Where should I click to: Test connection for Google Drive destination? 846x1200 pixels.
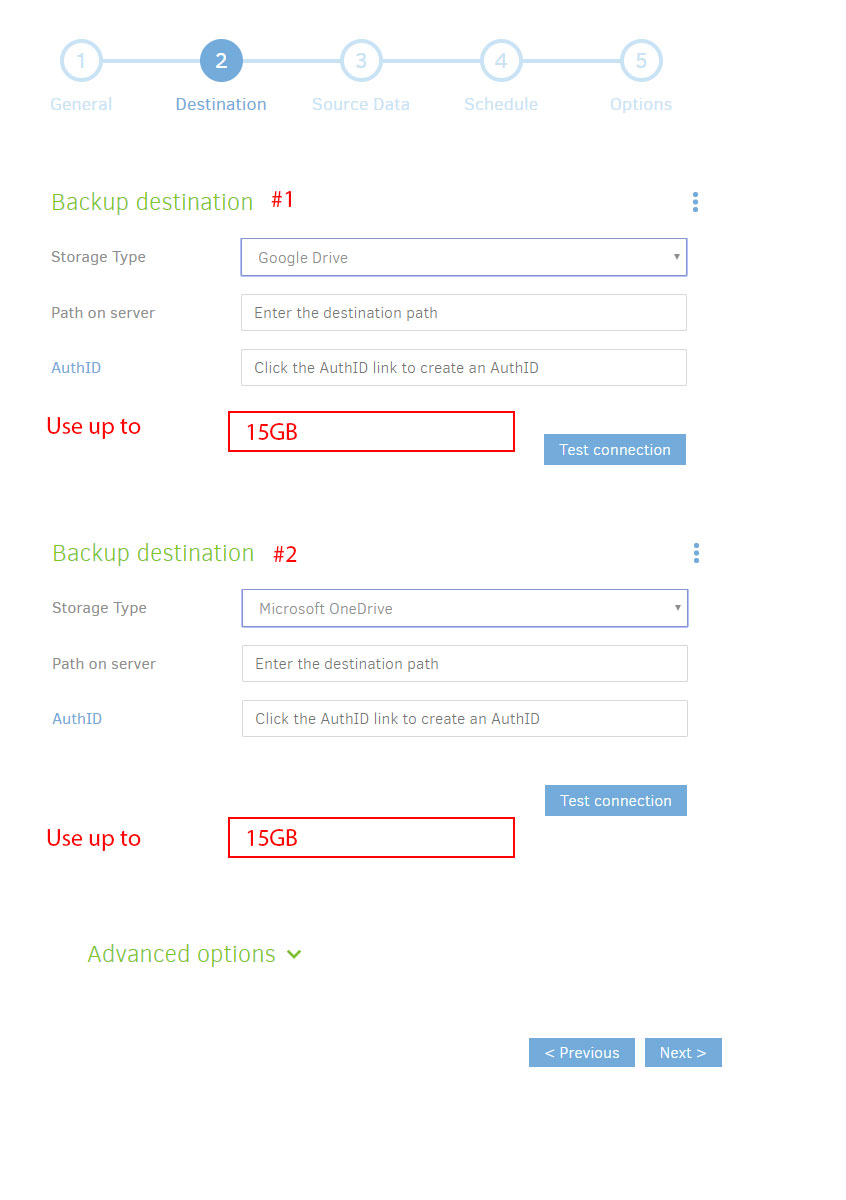615,450
